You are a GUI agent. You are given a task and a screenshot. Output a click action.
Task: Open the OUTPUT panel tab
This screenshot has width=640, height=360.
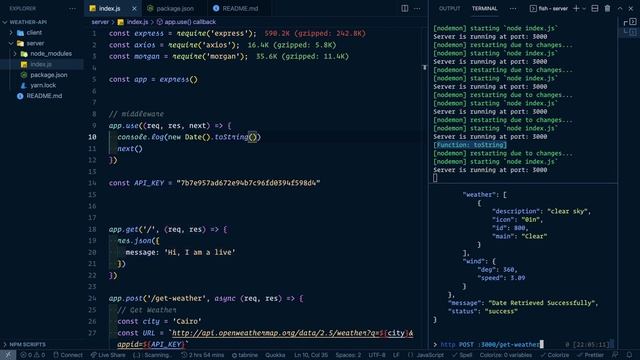click(x=449, y=8)
